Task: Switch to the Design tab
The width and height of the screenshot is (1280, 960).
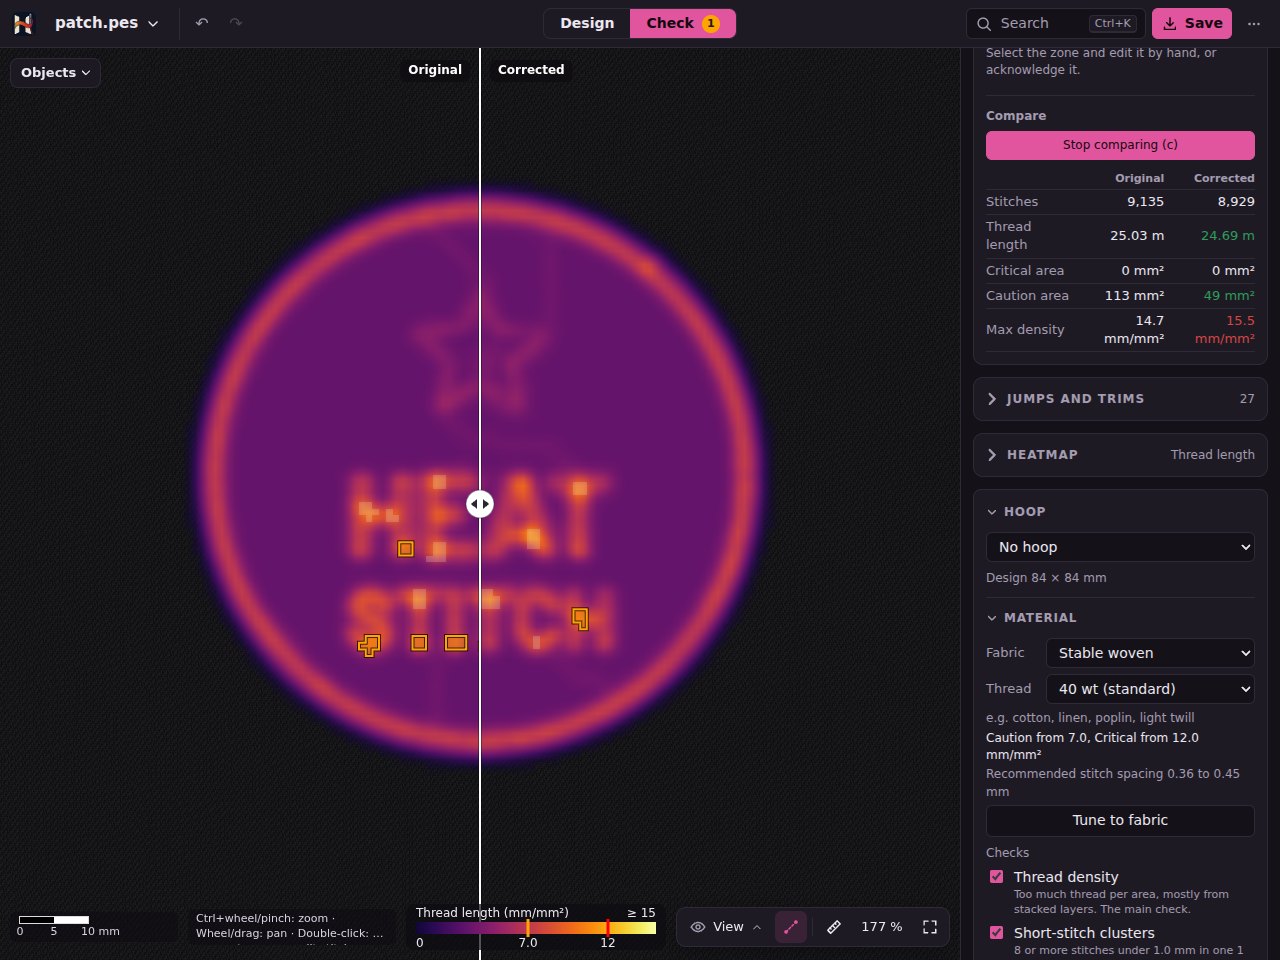Action: click(587, 23)
